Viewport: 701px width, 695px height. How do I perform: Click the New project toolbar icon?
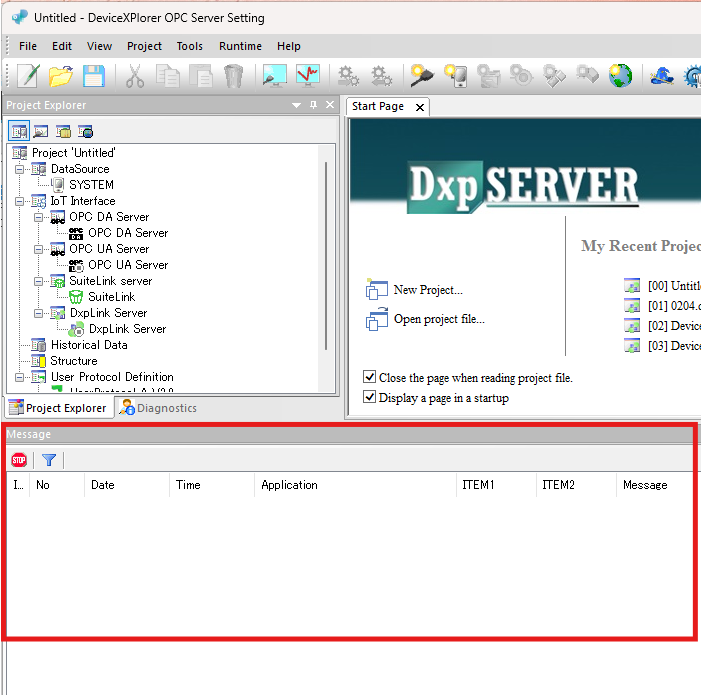pos(27,76)
